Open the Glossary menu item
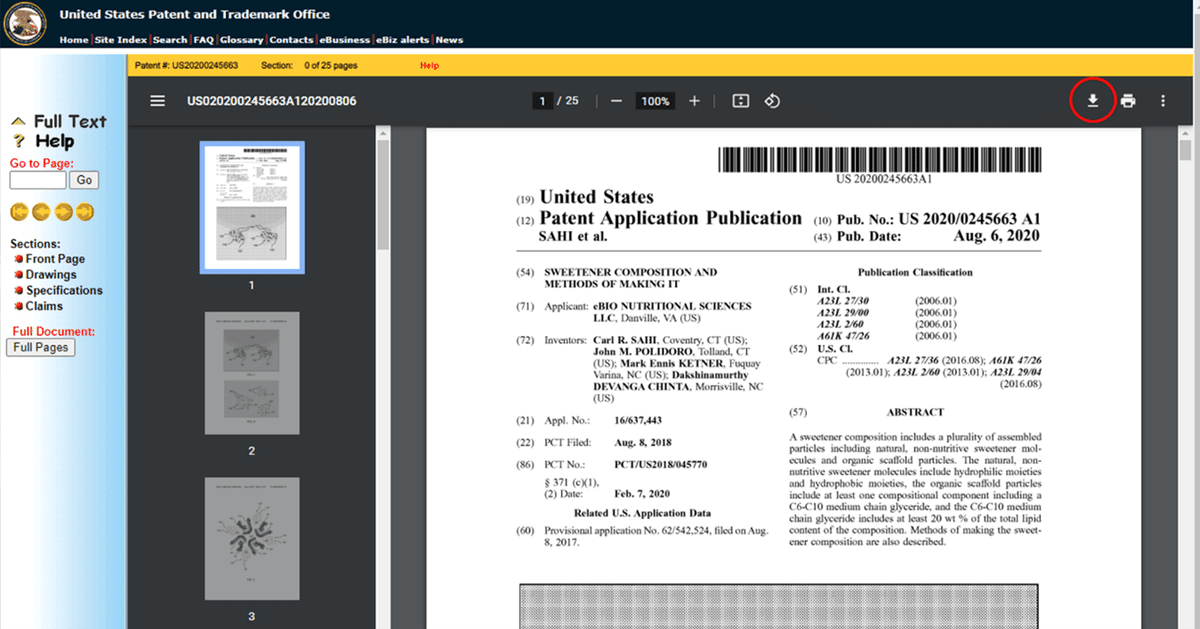Screen dimensions: 1200x629 [x=241, y=40]
